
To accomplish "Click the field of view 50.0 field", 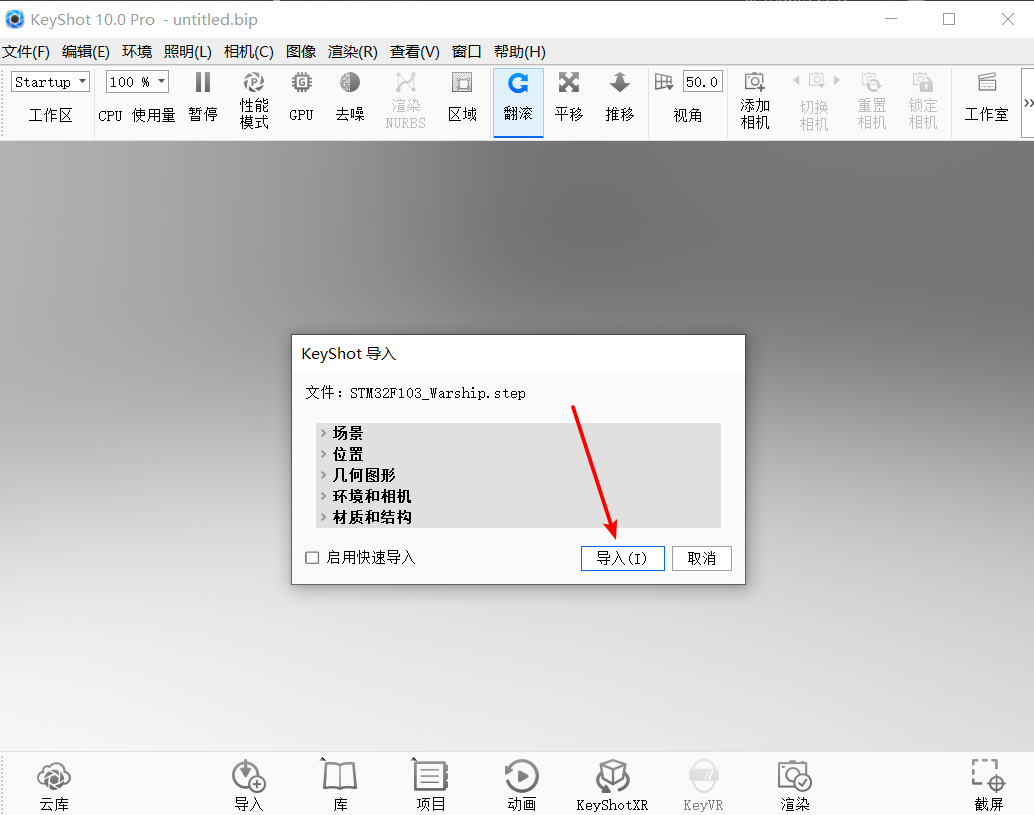I will (x=702, y=82).
